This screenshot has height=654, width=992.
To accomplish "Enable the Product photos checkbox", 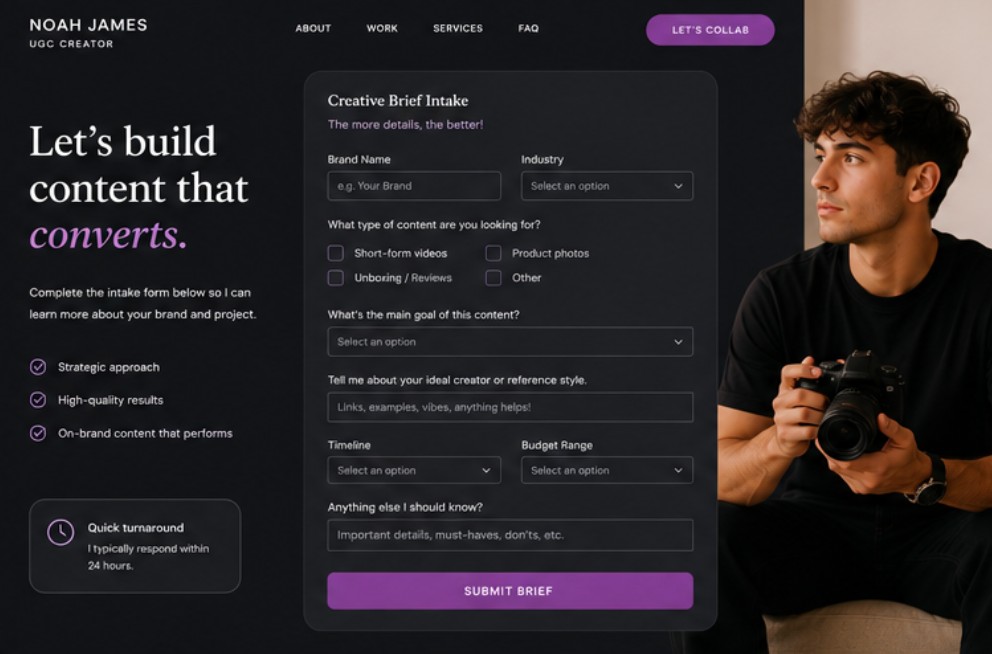I will 493,253.
